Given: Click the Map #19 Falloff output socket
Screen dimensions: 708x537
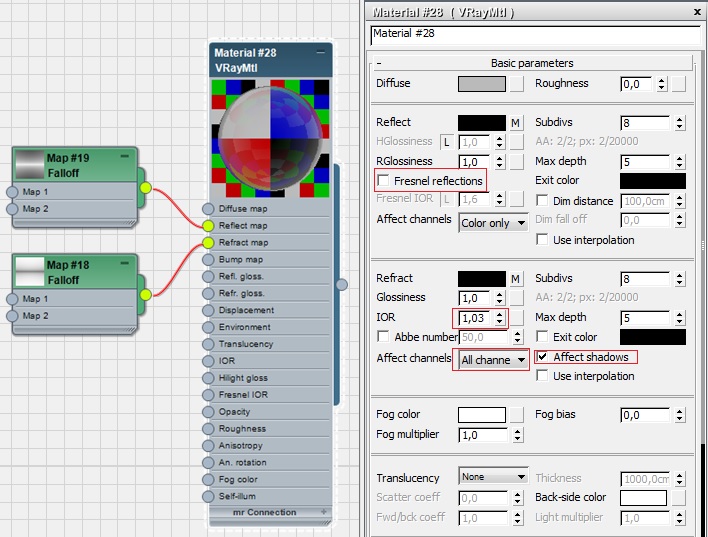Looking at the screenshot, I should (x=145, y=188).
